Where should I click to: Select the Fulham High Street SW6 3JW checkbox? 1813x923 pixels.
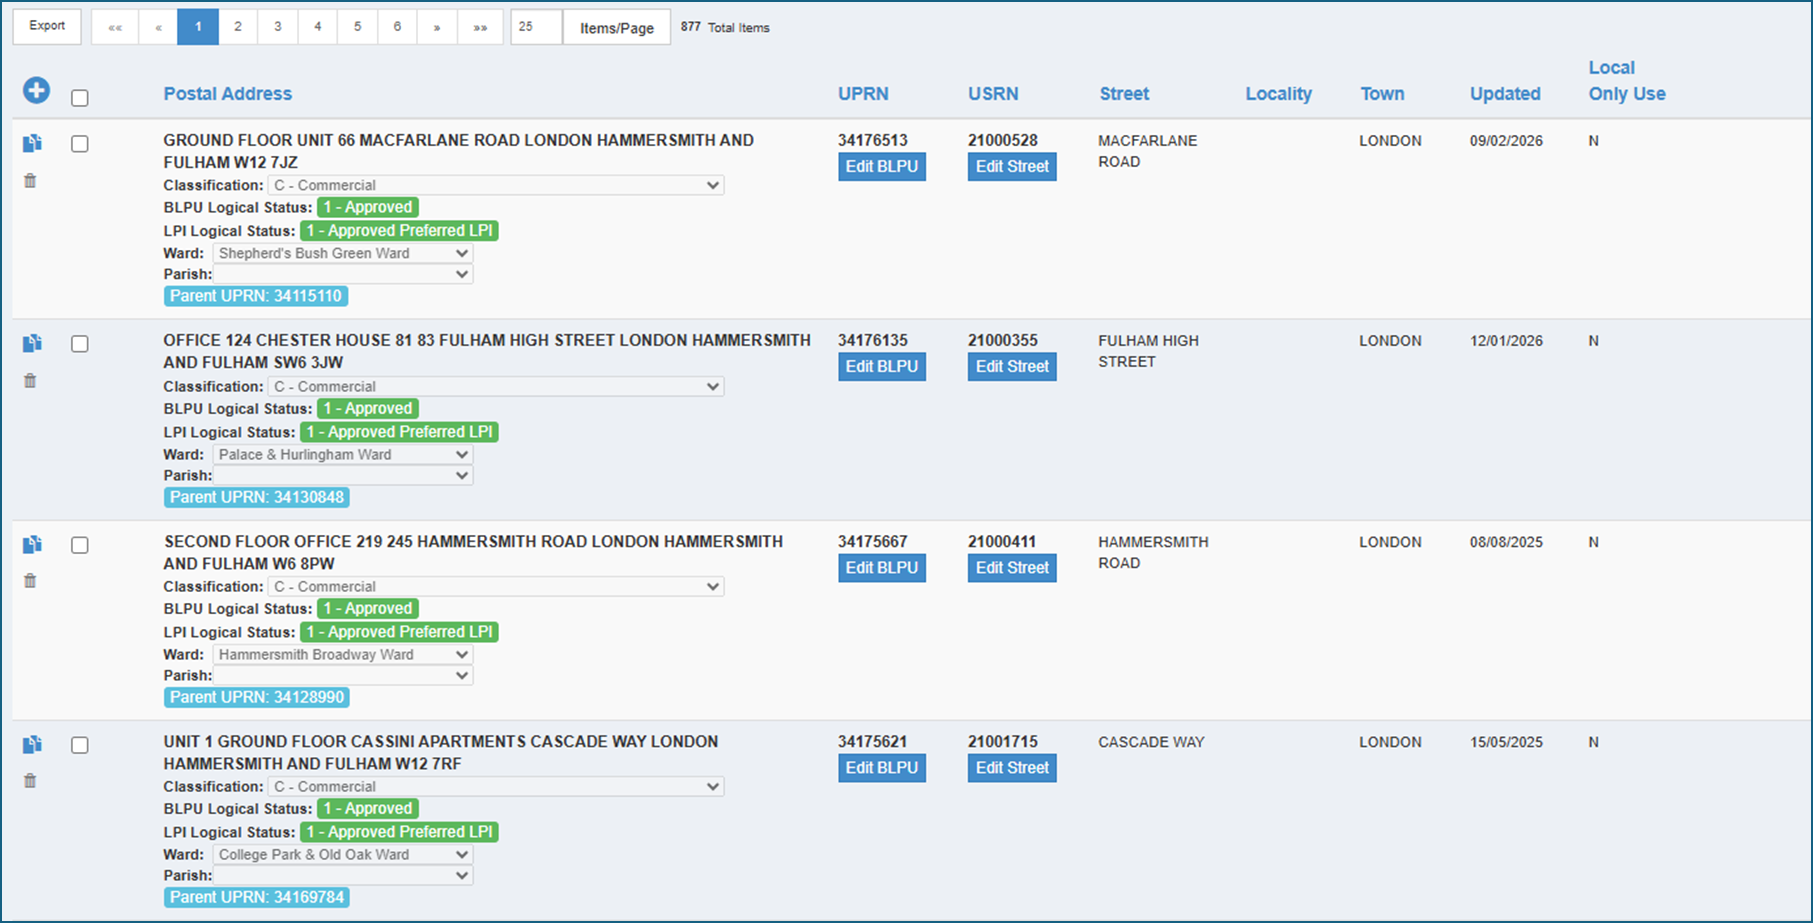[80, 344]
